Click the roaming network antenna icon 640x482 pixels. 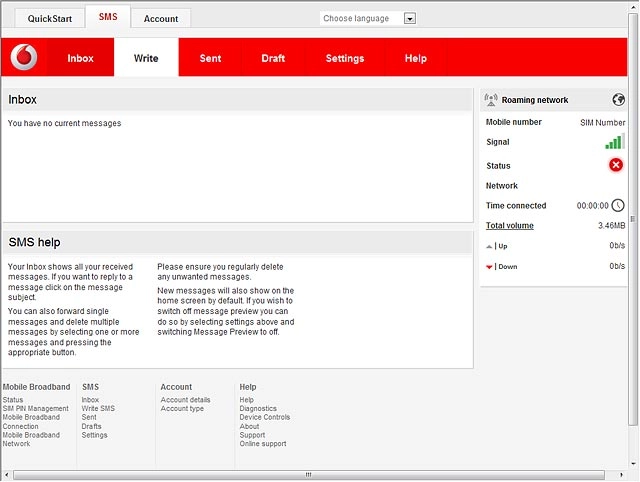[x=491, y=99]
